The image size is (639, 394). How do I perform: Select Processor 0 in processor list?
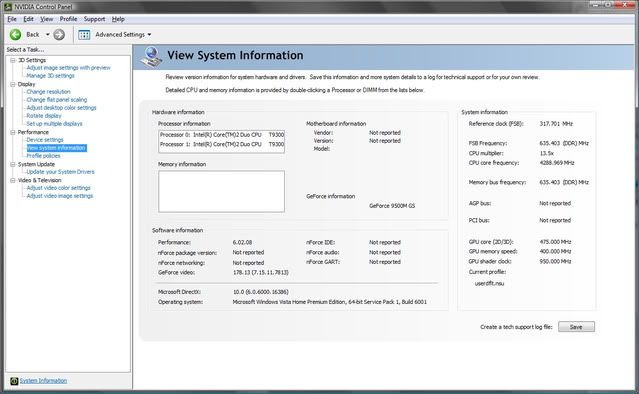pyautogui.click(x=222, y=135)
